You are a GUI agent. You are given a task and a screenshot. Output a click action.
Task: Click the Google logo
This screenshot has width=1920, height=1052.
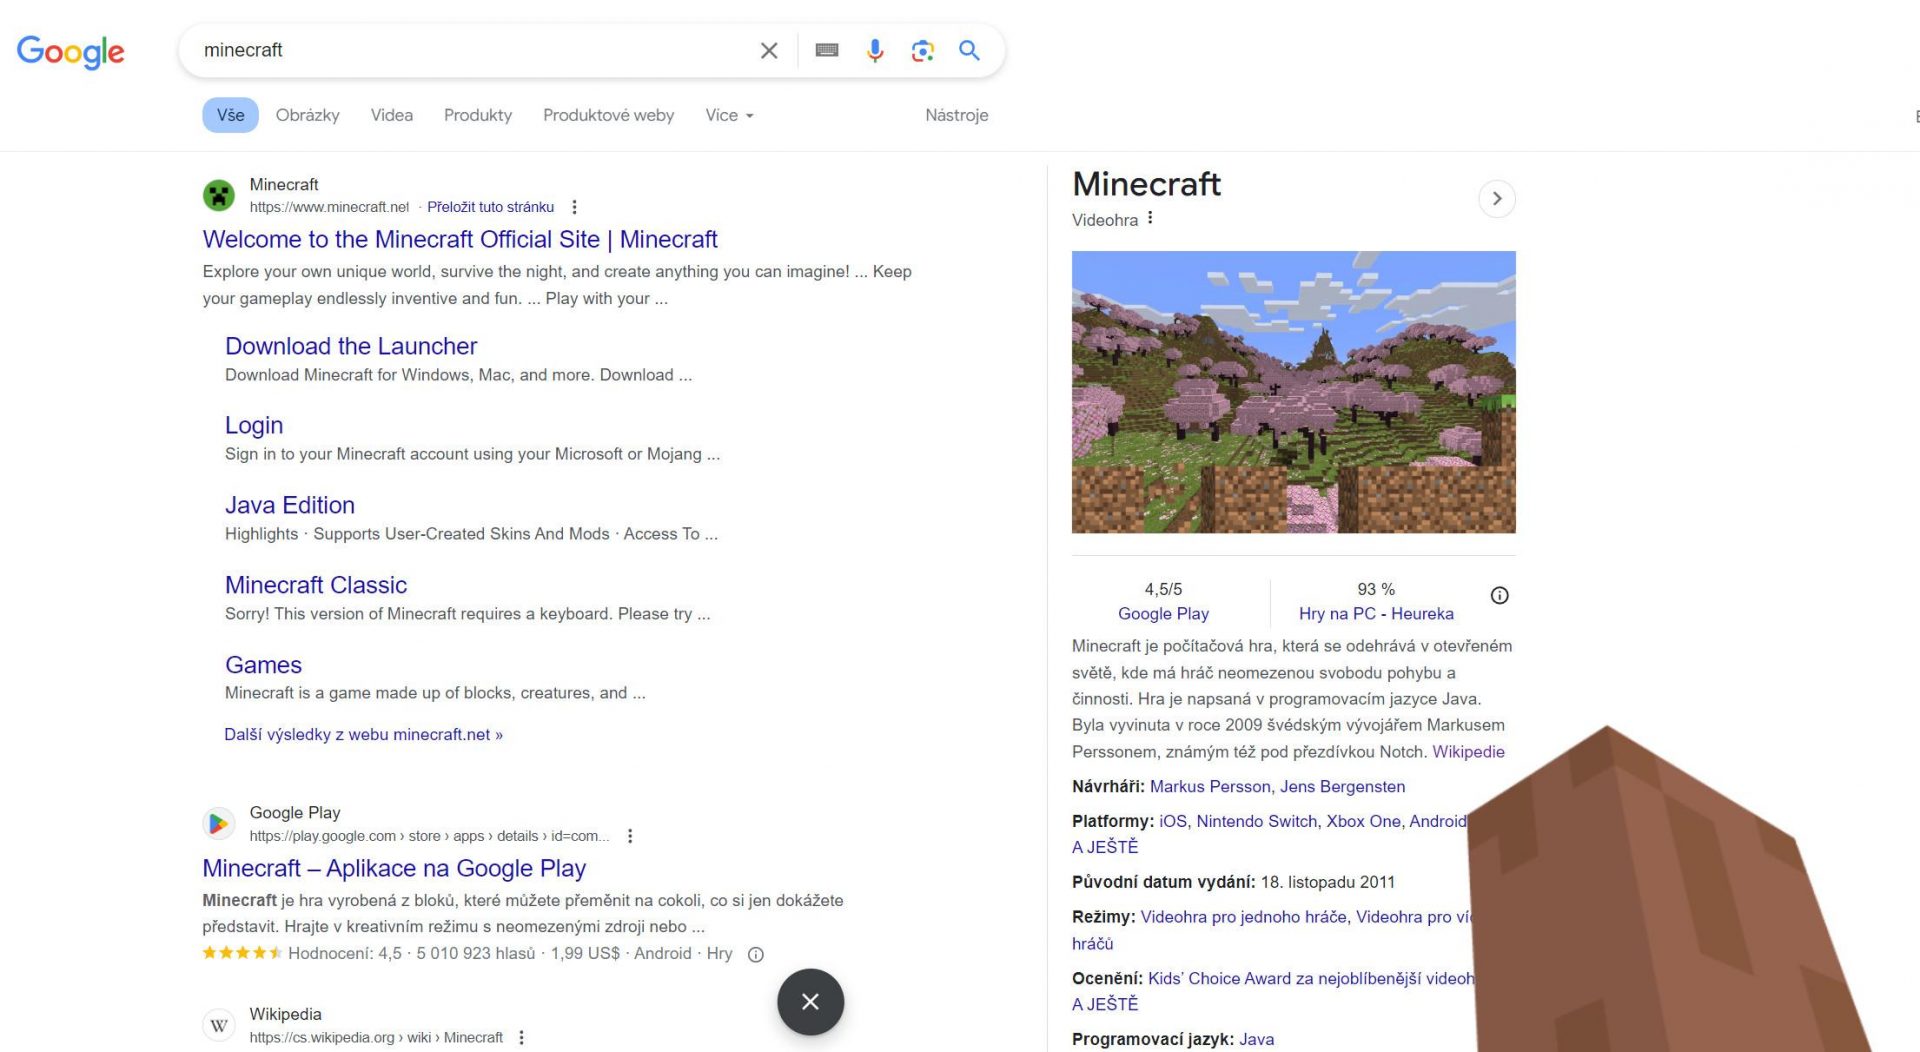pyautogui.click(x=70, y=51)
